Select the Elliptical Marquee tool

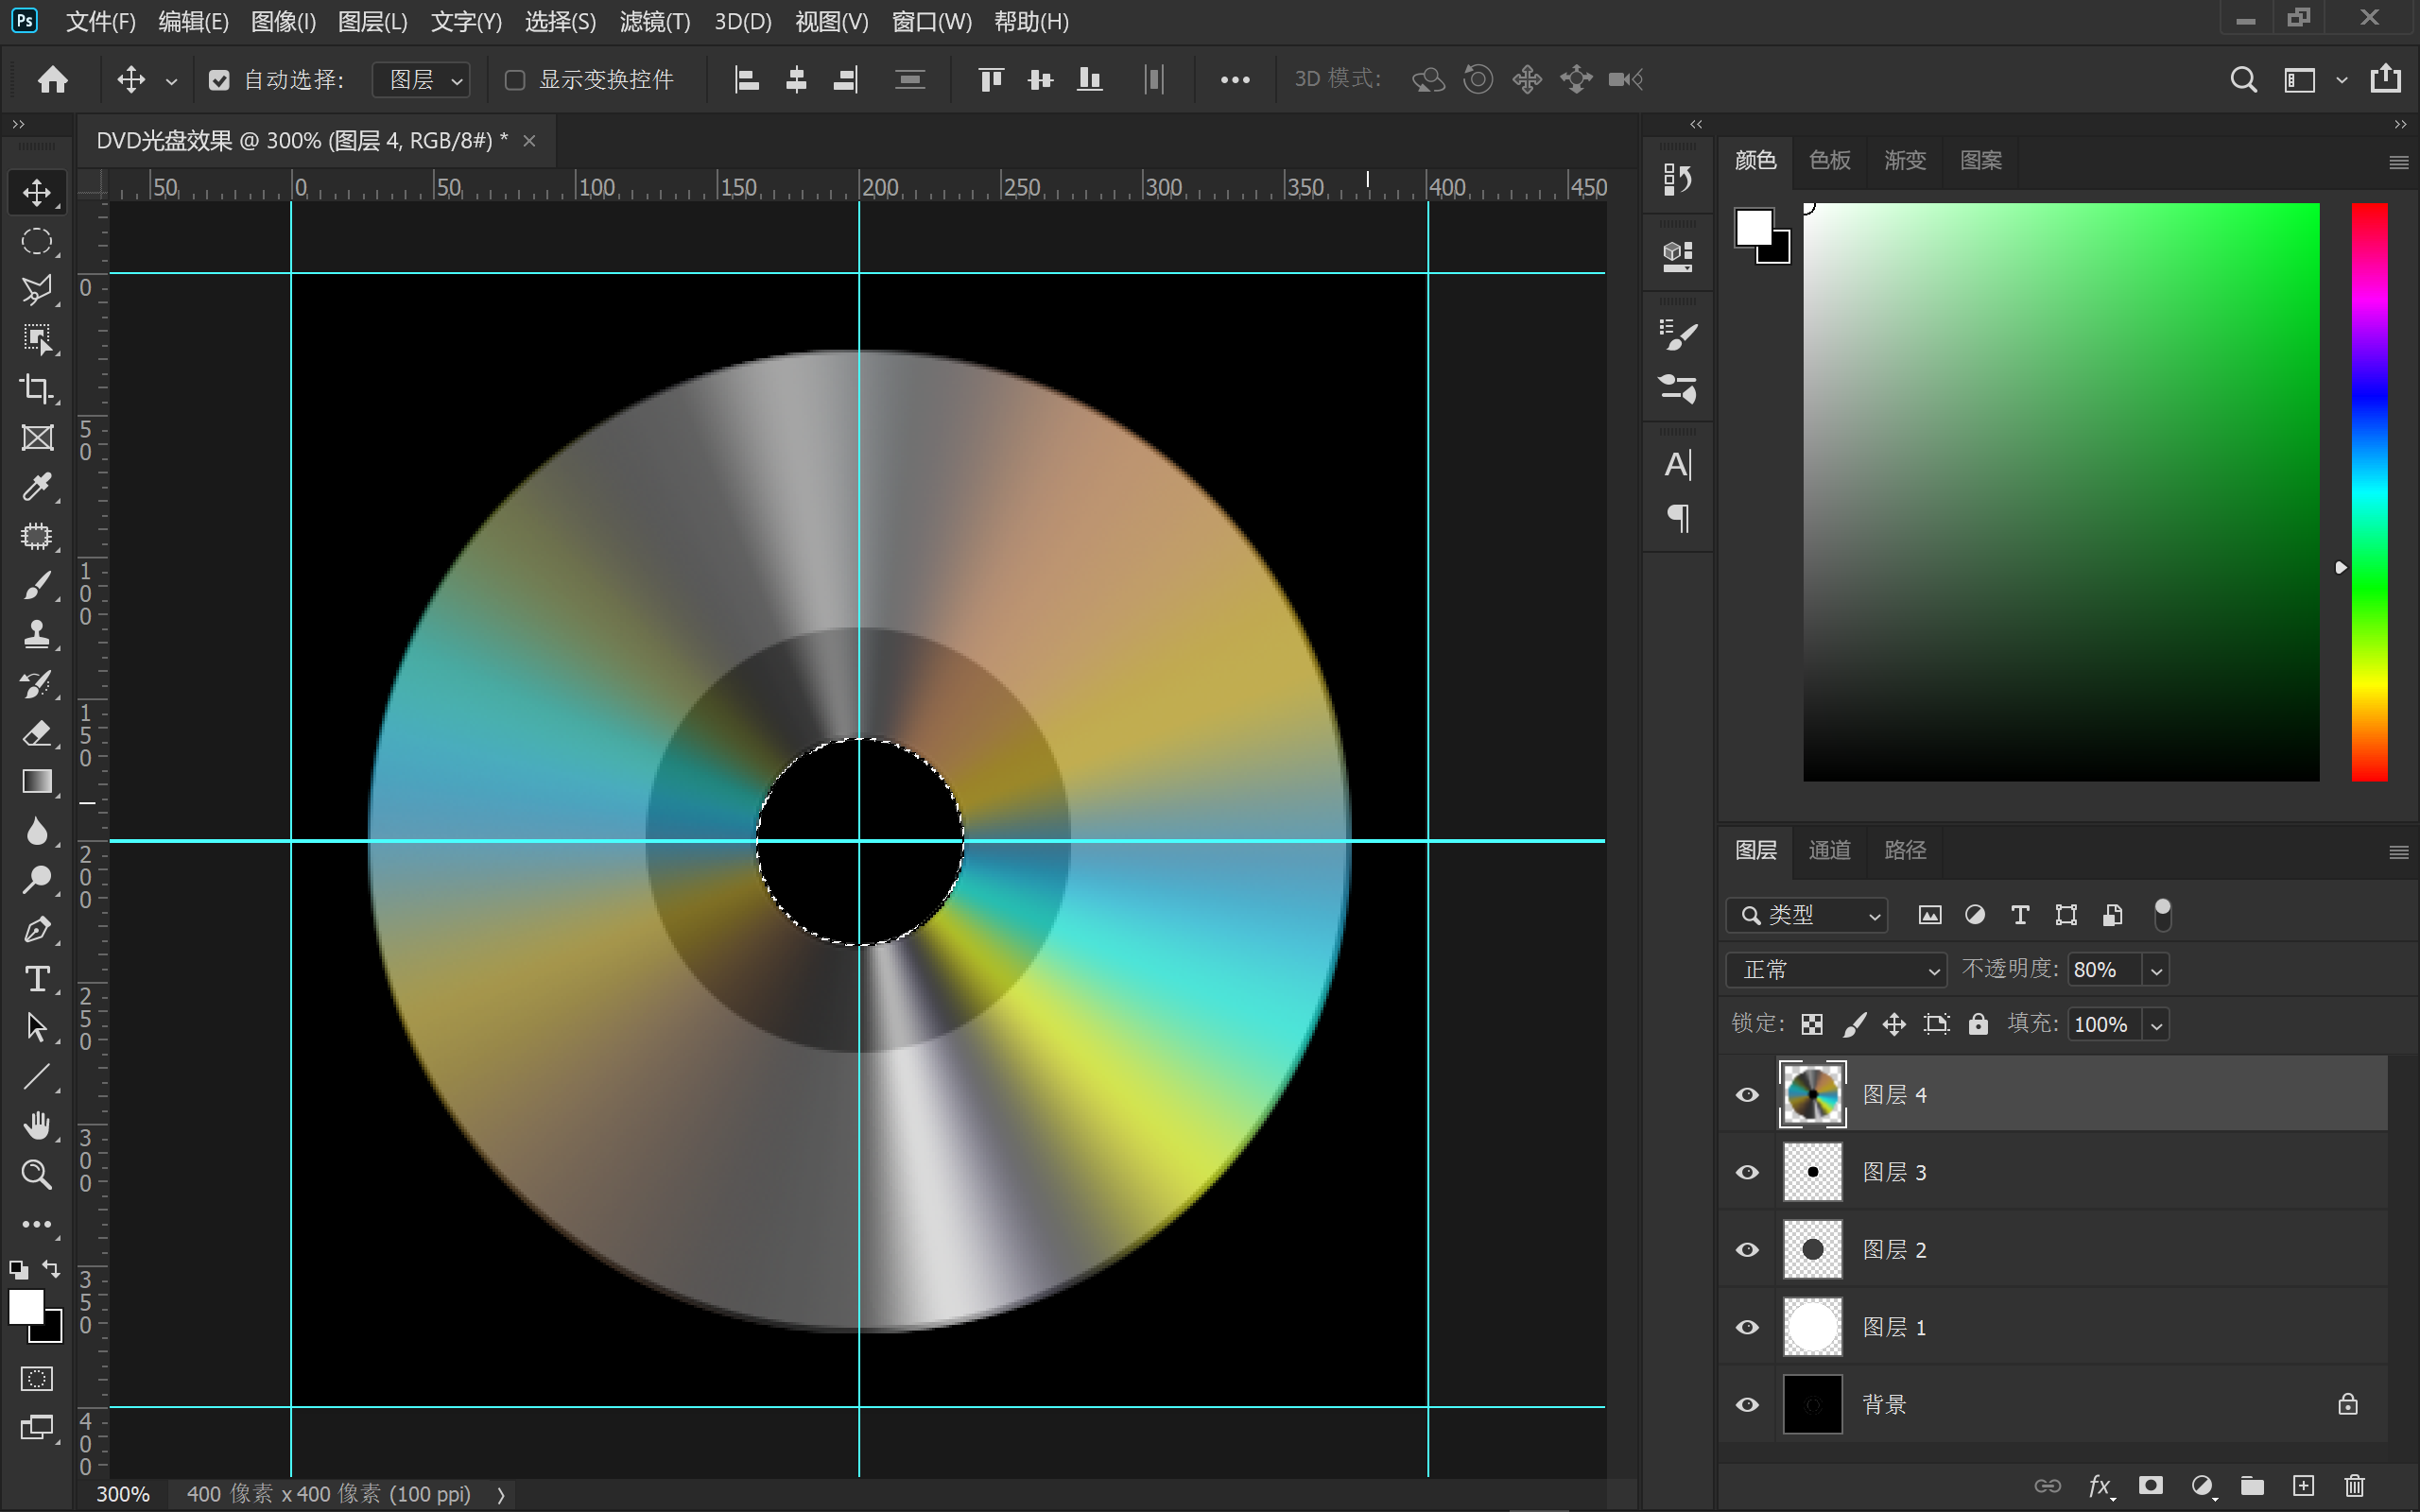coord(37,241)
